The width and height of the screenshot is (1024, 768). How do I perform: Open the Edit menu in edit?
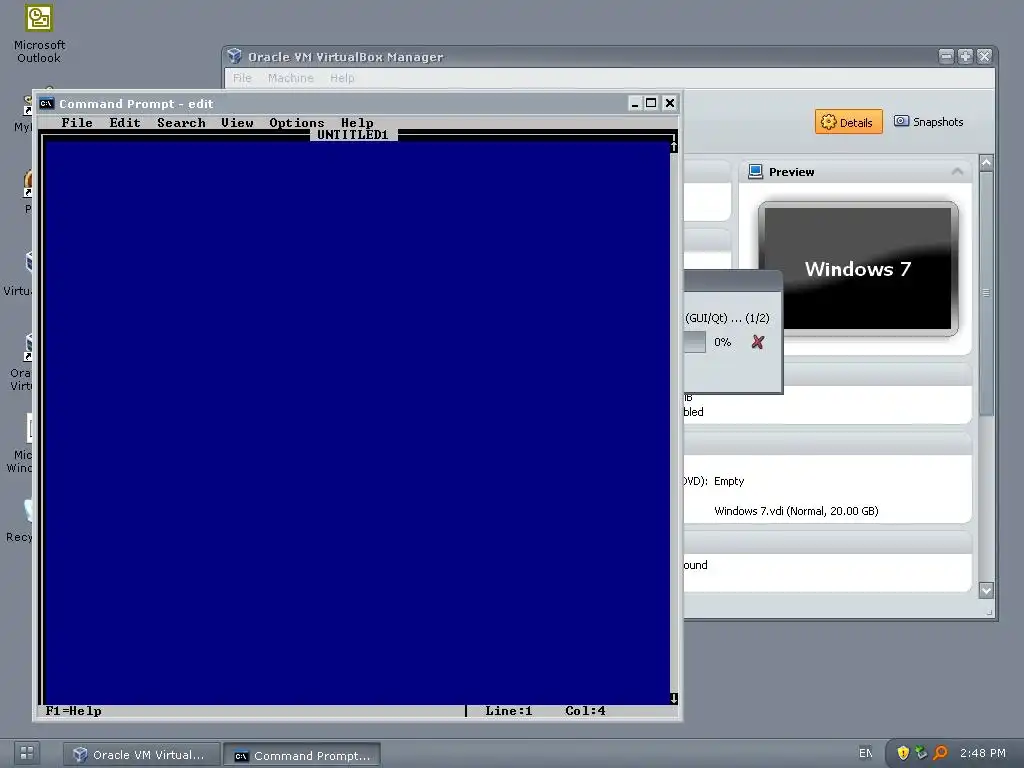coord(125,123)
